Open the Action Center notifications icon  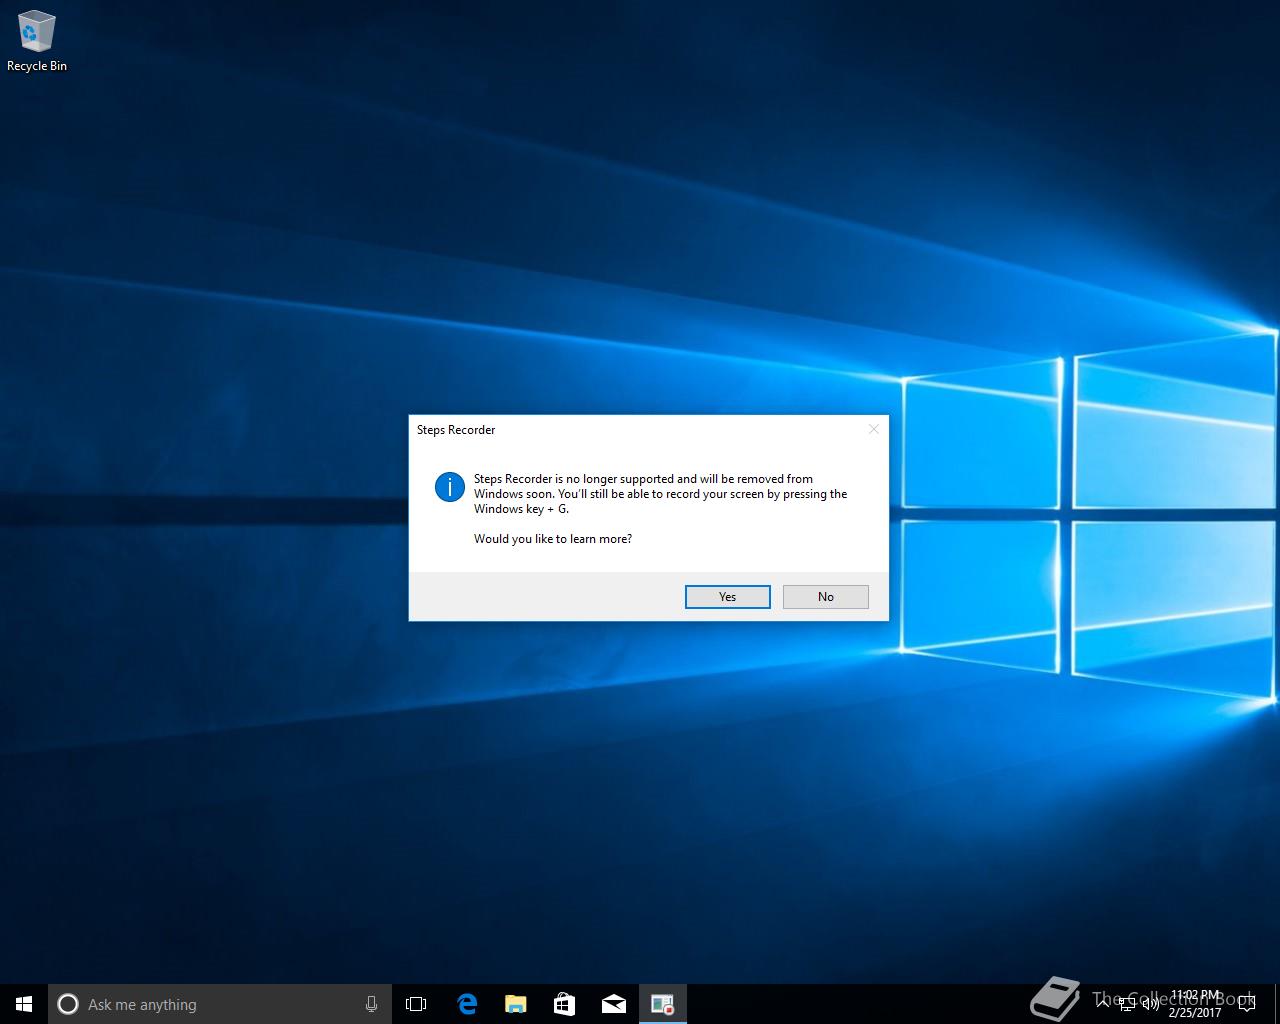(1249, 1004)
